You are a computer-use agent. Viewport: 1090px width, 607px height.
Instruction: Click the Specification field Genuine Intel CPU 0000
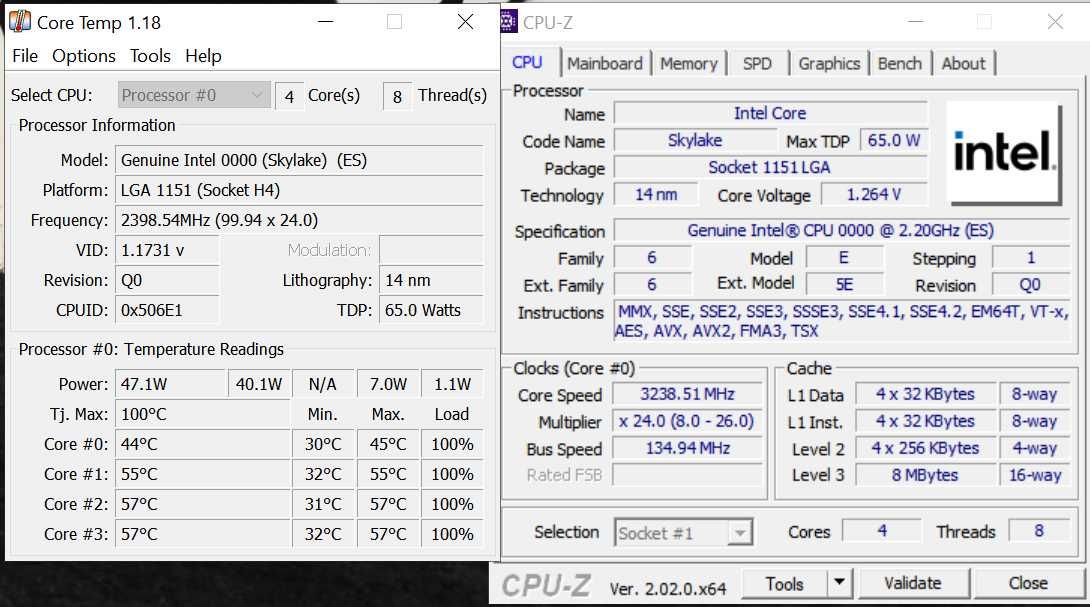(841, 230)
